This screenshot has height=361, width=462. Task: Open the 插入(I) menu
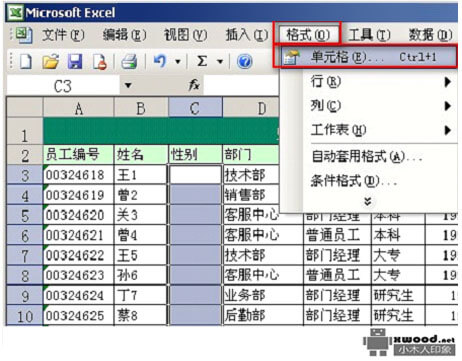coord(247,35)
